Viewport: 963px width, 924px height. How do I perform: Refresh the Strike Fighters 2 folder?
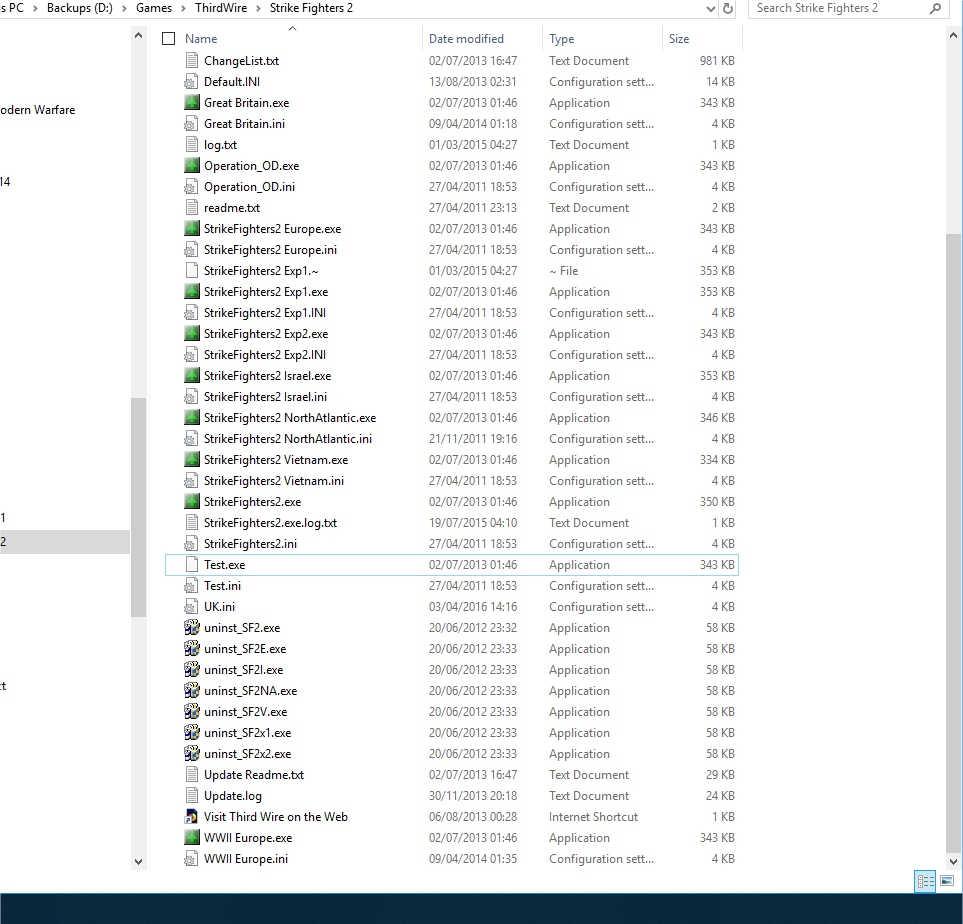728,9
